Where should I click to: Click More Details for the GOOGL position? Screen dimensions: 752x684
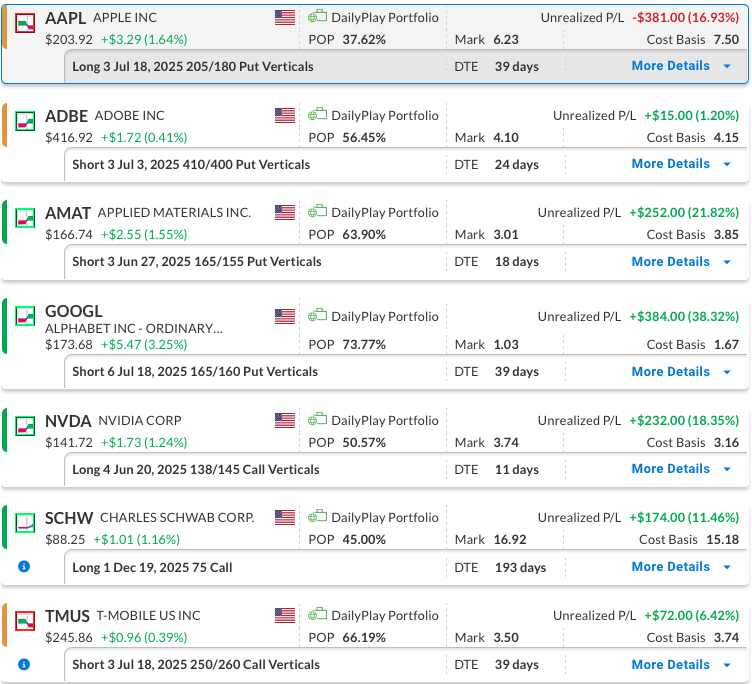[x=670, y=371]
